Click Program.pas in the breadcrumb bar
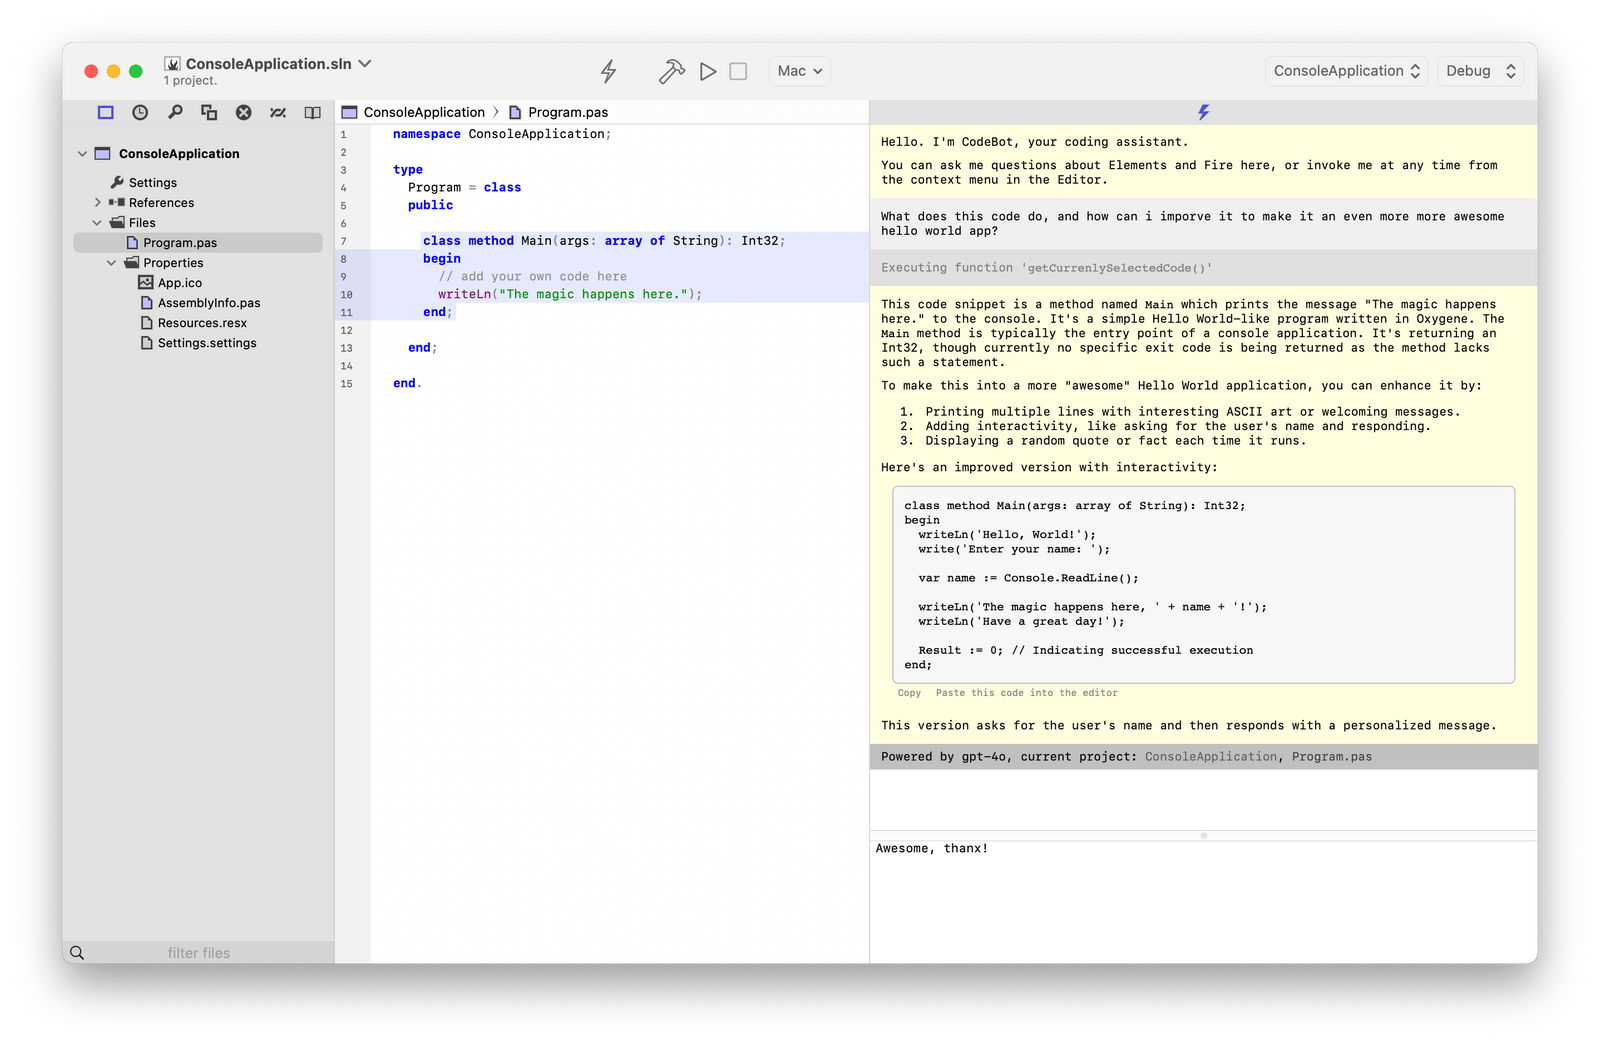The width and height of the screenshot is (1600, 1046). point(568,112)
